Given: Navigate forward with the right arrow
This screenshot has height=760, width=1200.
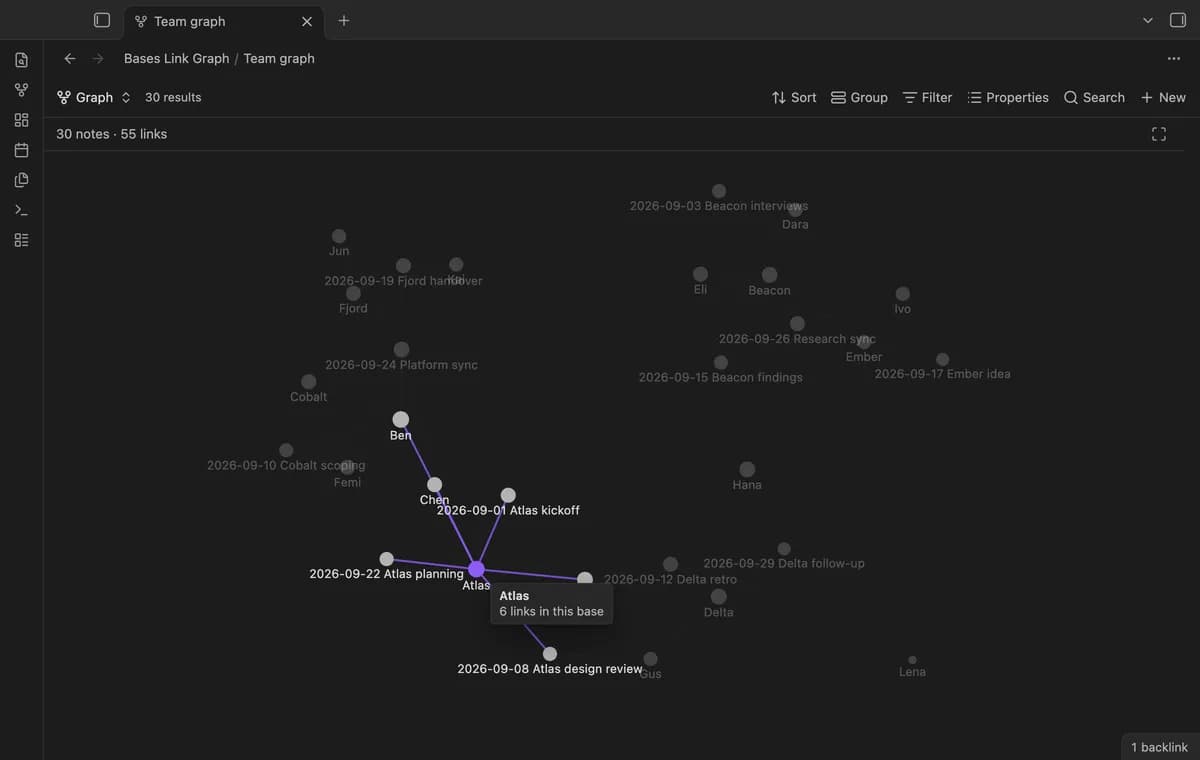Looking at the screenshot, I should [x=98, y=58].
